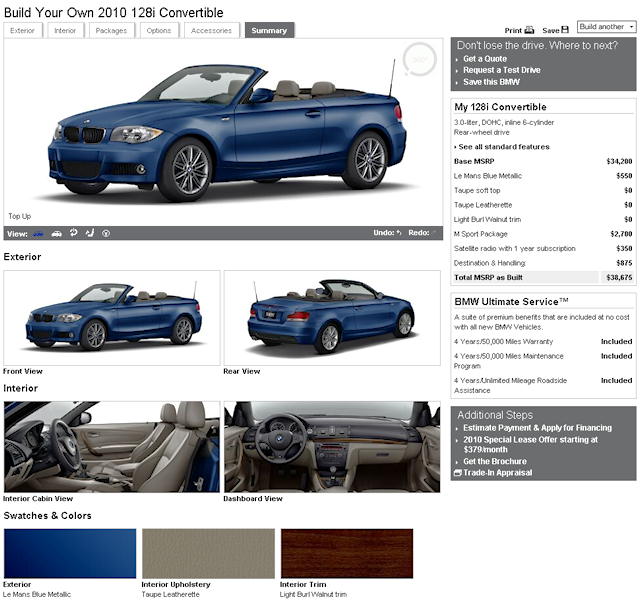
Task: Click the 360 degree rotate circle icon
Action: pos(419,60)
